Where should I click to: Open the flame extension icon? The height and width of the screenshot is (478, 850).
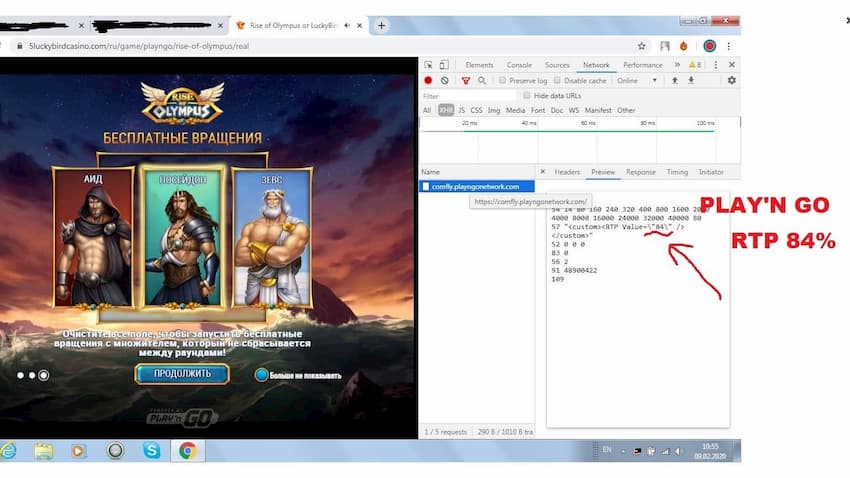coord(684,46)
